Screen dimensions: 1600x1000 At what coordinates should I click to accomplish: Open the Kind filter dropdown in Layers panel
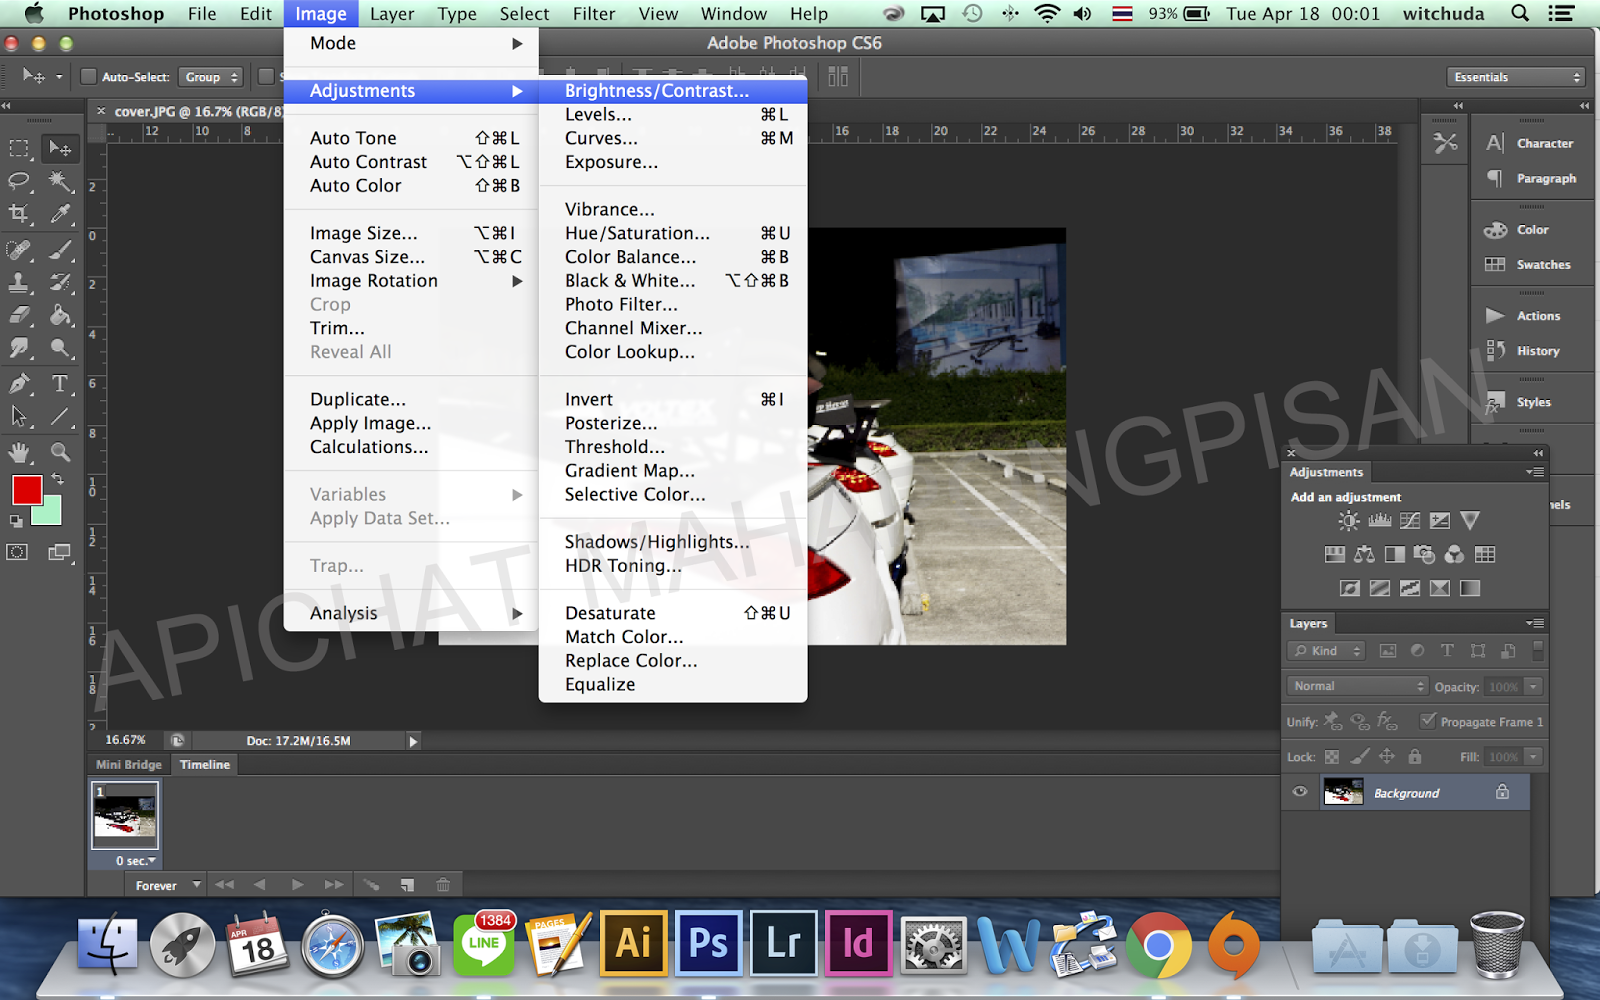tap(1325, 650)
